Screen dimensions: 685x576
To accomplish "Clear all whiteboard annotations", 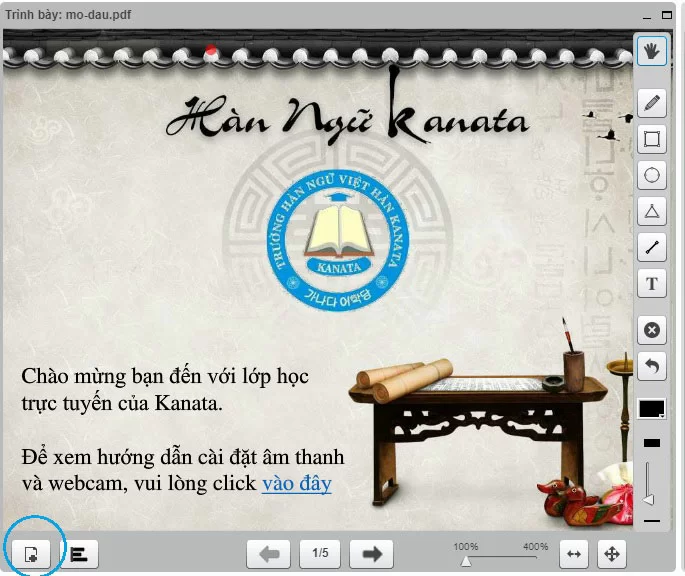I will [652, 330].
